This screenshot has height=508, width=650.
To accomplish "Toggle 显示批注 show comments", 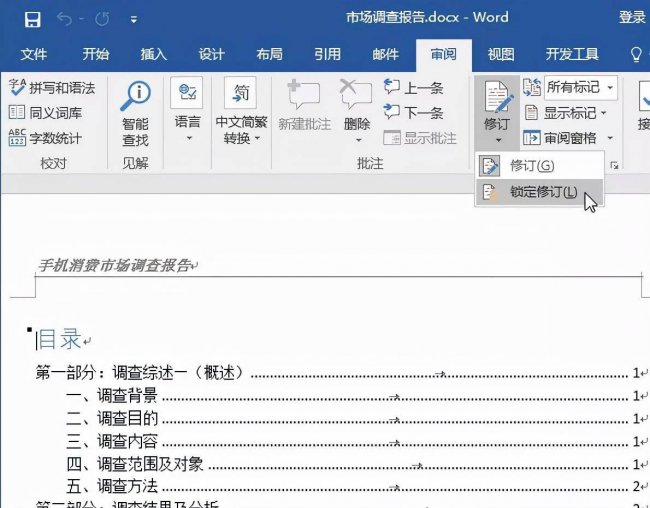I will pyautogui.click(x=420, y=138).
